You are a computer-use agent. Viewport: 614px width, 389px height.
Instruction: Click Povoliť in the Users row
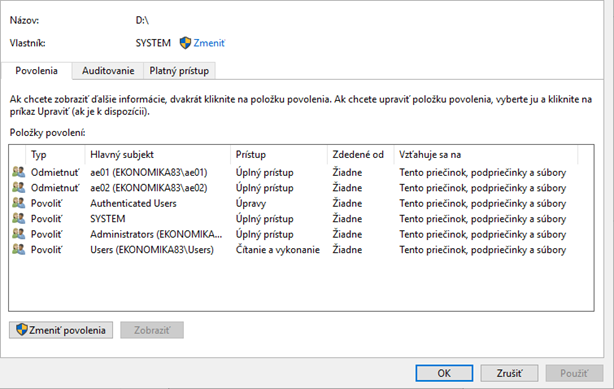(47, 250)
